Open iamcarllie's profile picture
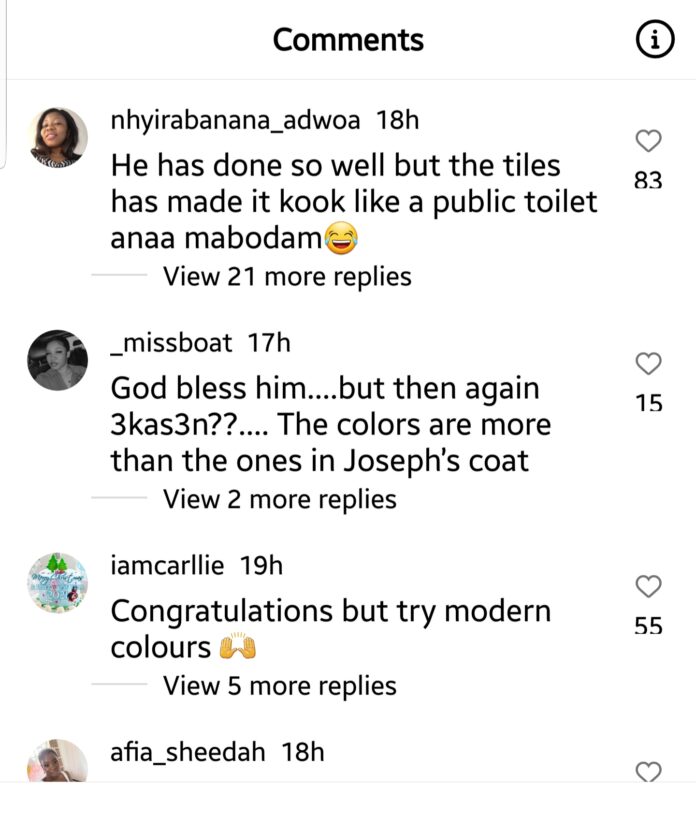The image size is (696, 815). click(x=57, y=583)
